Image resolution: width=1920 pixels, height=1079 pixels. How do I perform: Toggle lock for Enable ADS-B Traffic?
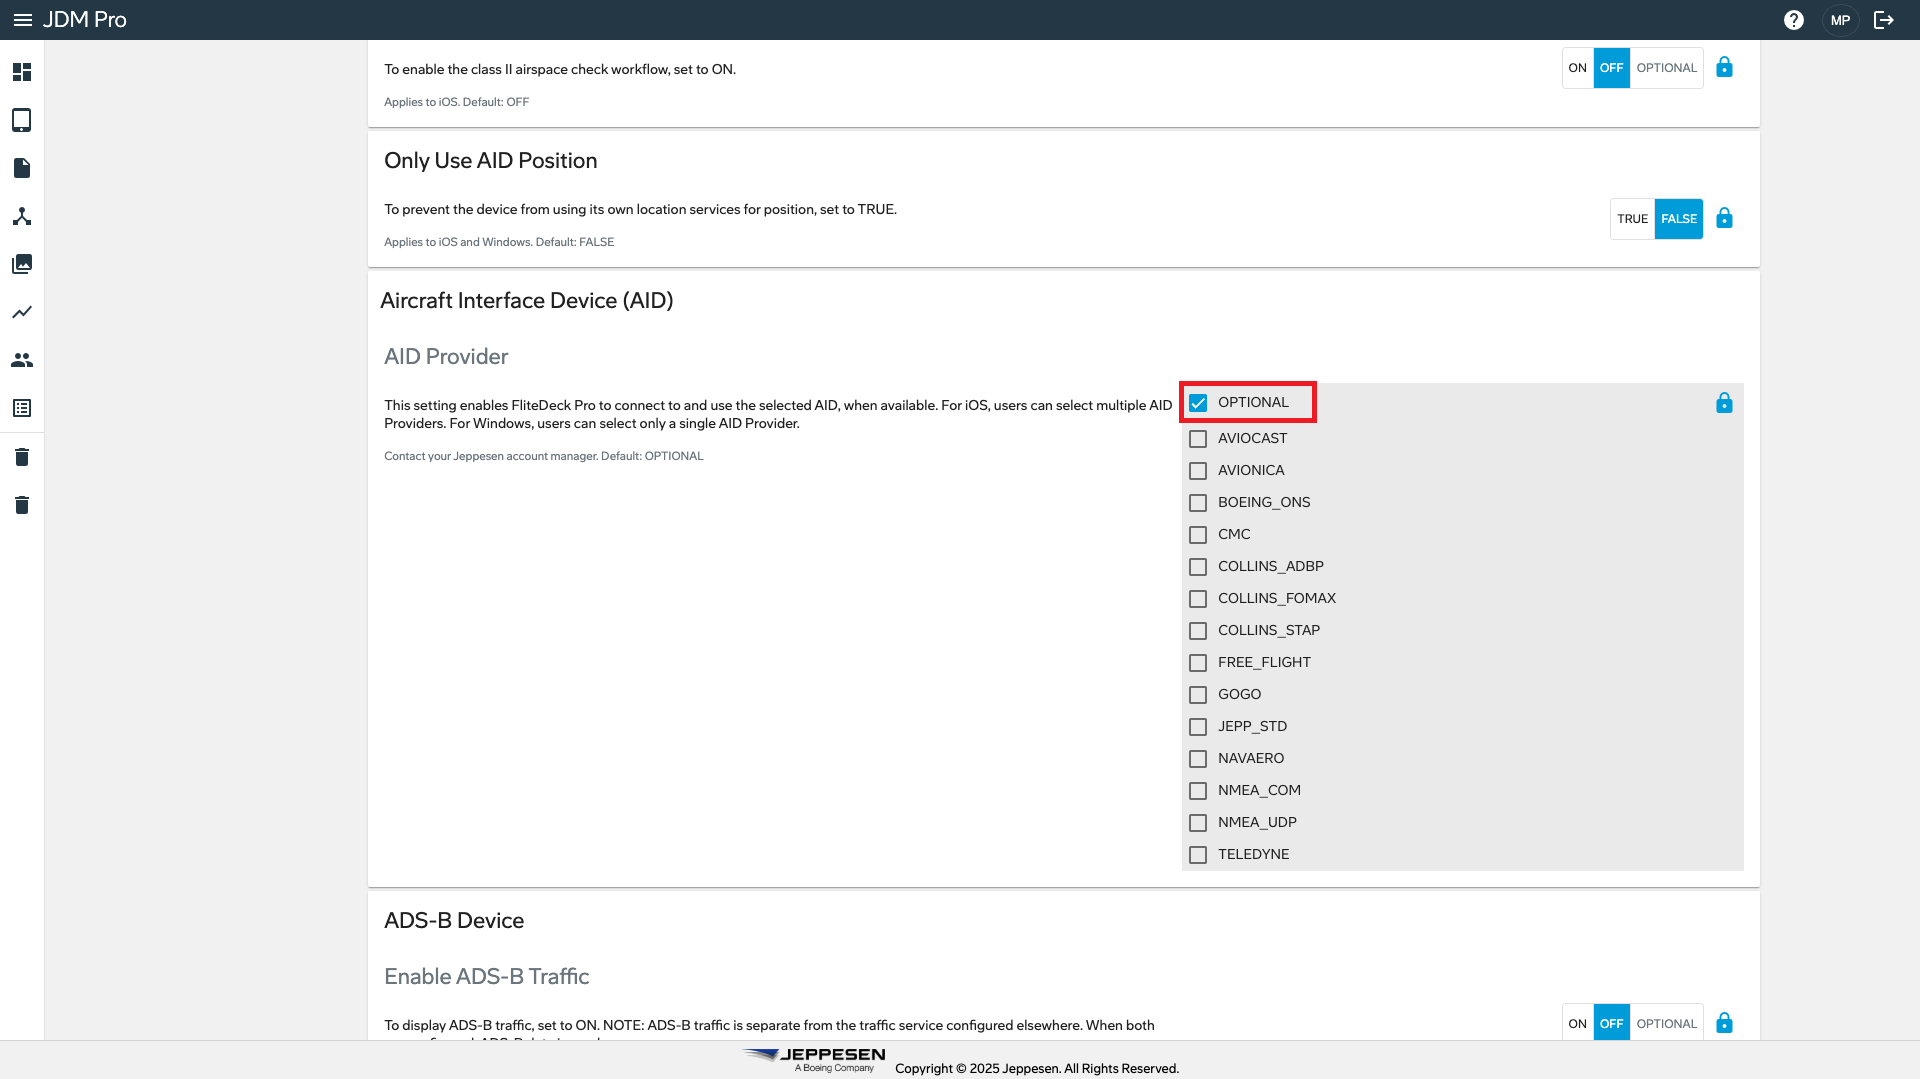tap(1724, 1023)
